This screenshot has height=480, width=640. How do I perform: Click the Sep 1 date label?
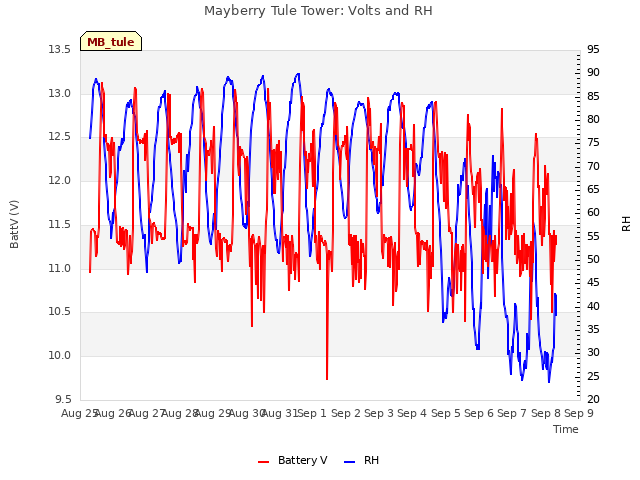pyautogui.click(x=312, y=413)
